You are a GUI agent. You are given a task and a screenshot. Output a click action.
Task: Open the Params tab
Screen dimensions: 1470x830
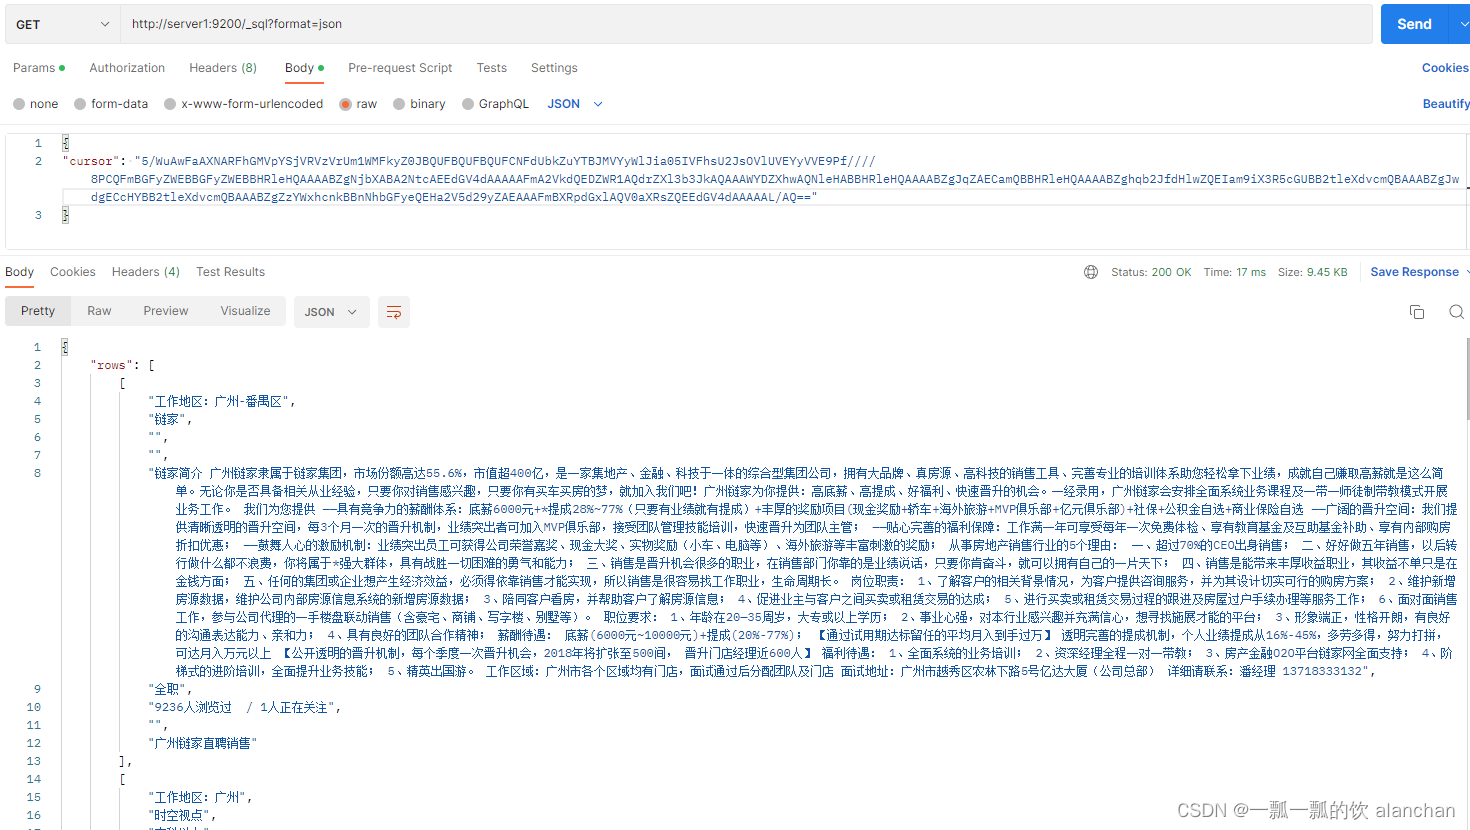pyautogui.click(x=39, y=68)
